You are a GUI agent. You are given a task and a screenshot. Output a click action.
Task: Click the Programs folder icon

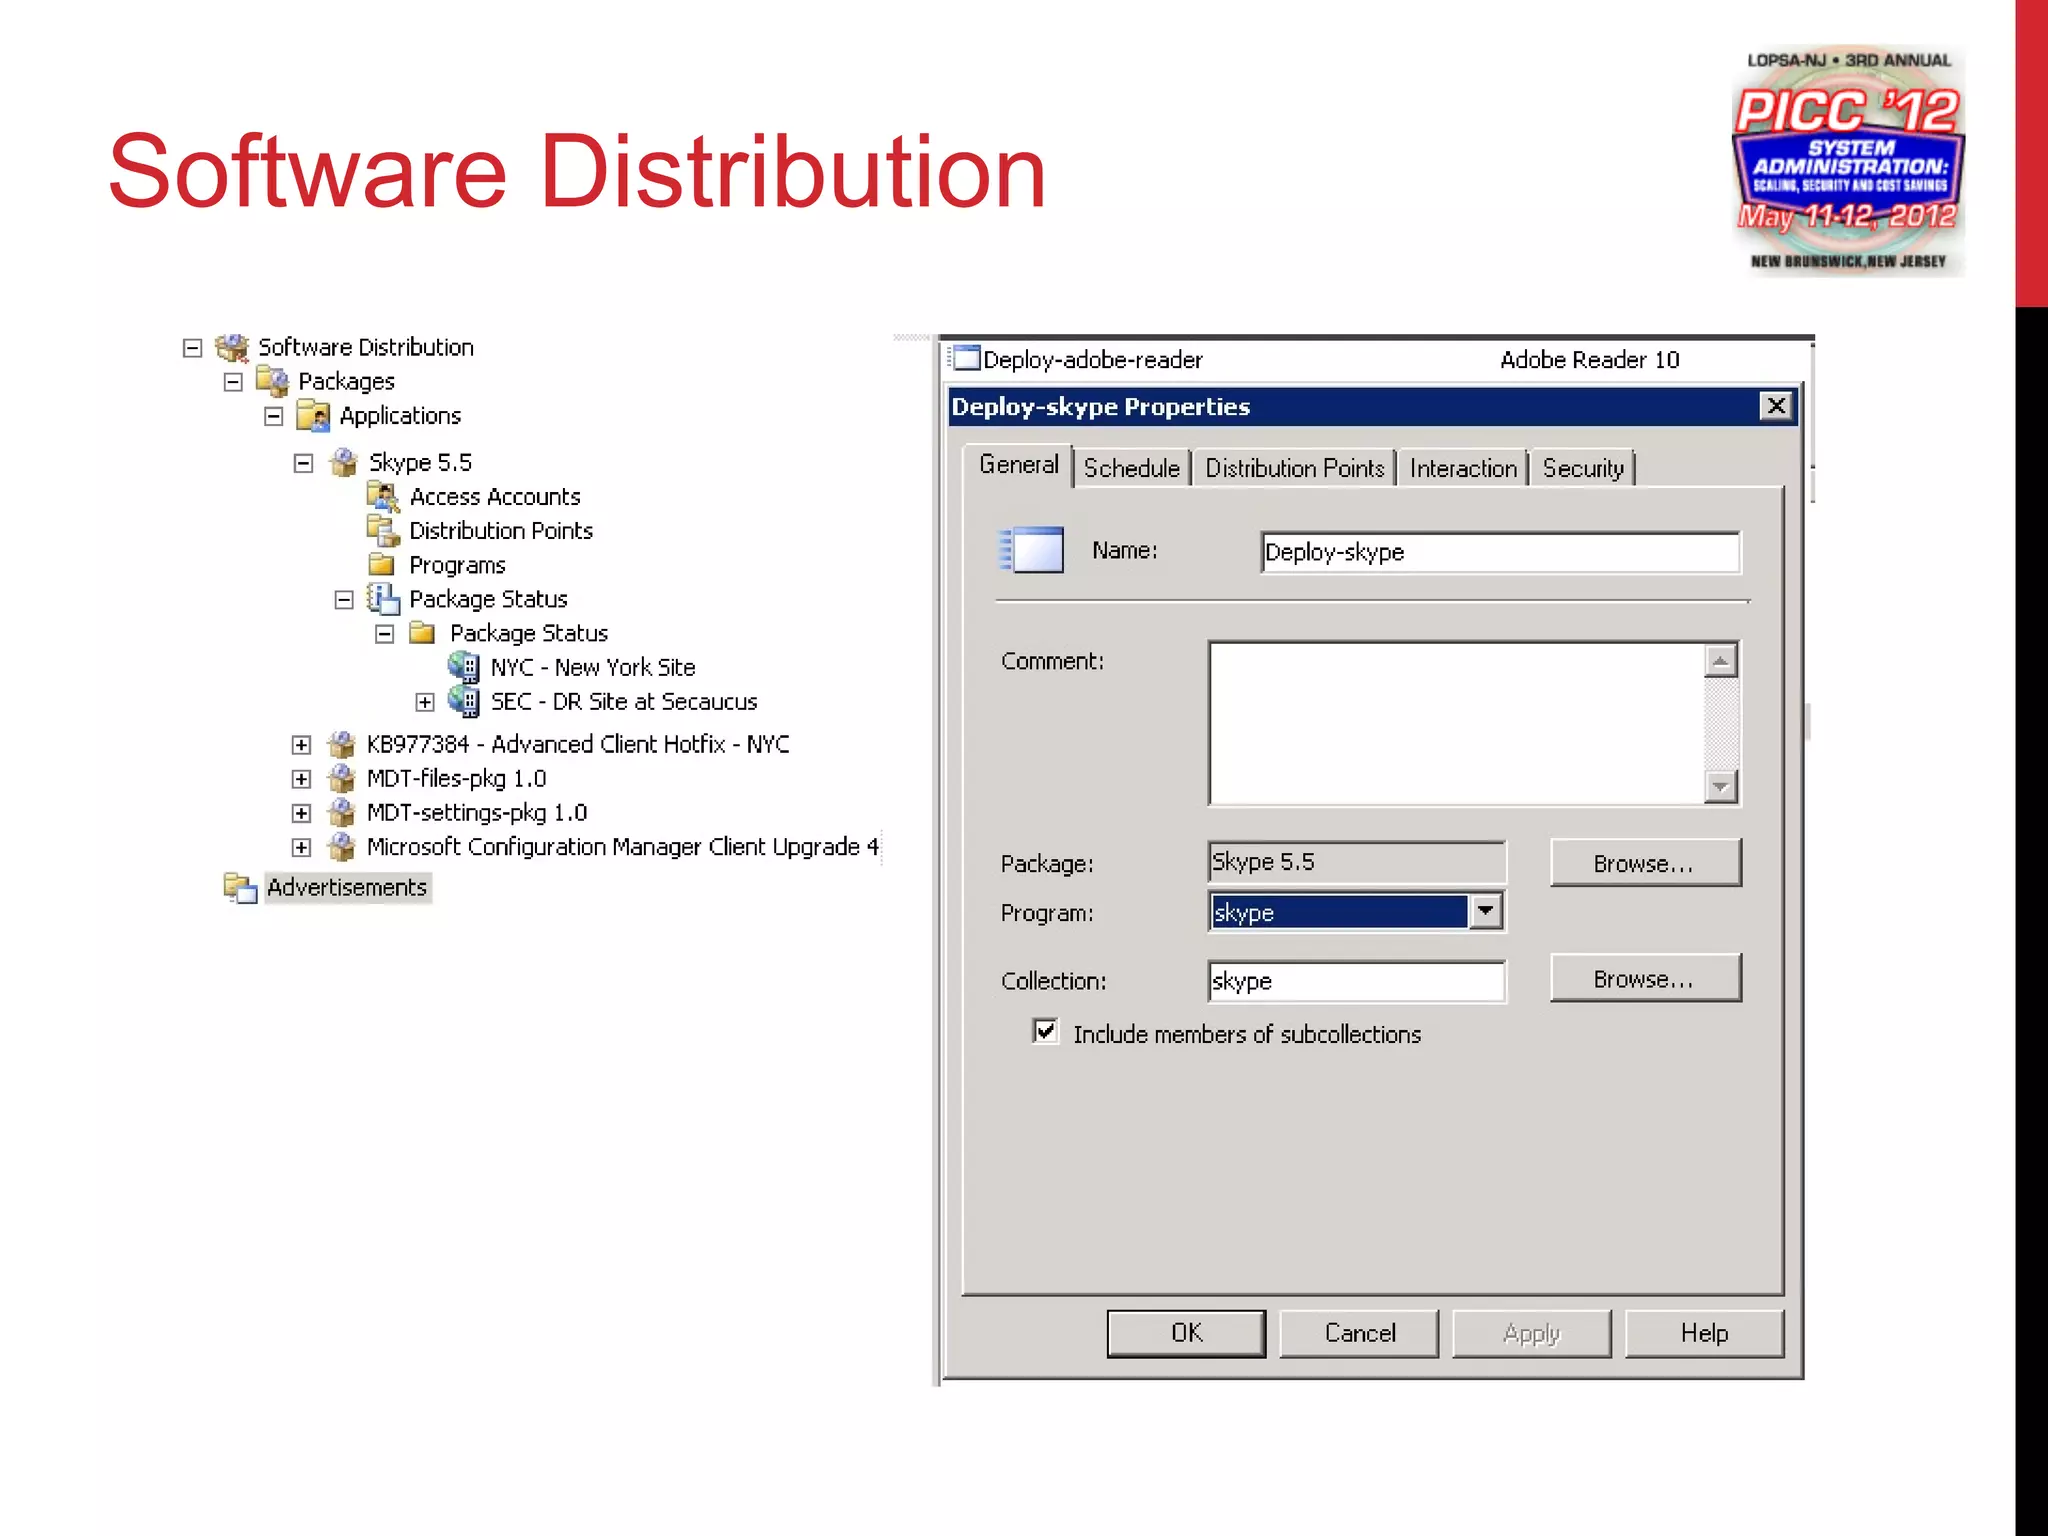[x=381, y=564]
